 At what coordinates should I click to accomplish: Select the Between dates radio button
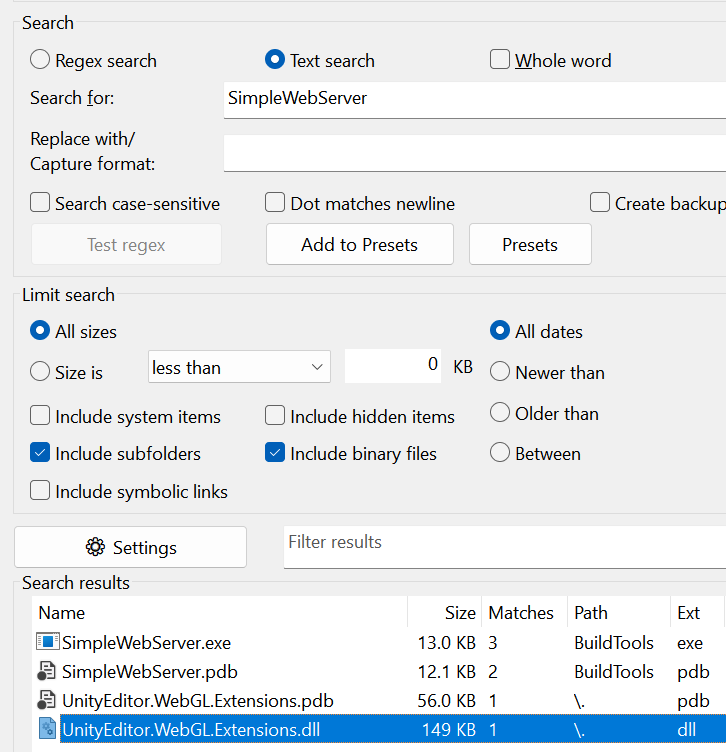point(500,453)
